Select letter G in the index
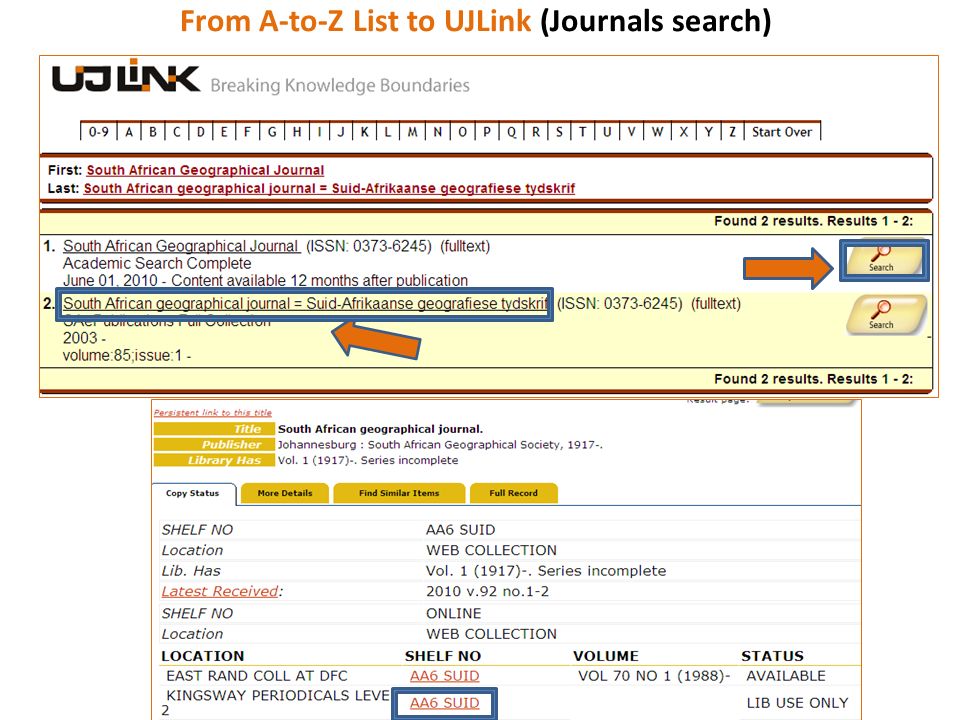This screenshot has height=720, width=960. [x=272, y=132]
